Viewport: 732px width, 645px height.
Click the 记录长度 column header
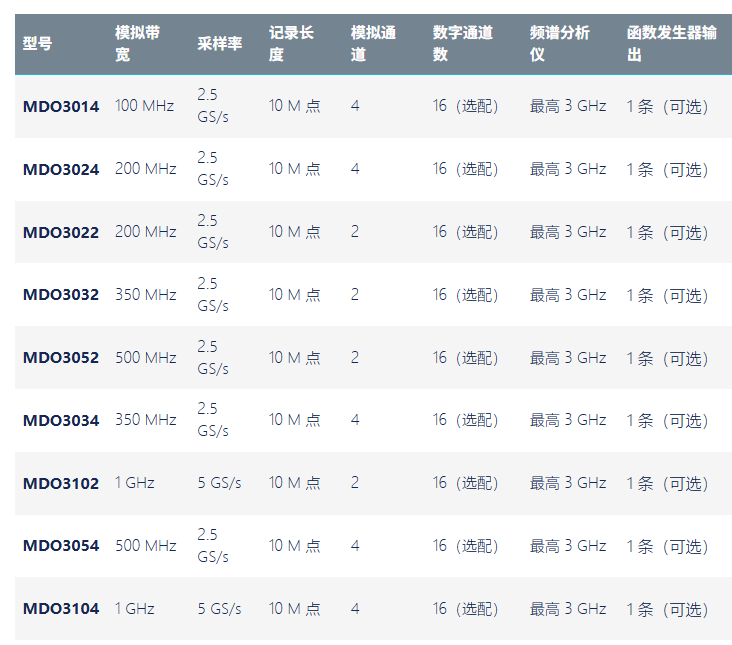(x=291, y=44)
